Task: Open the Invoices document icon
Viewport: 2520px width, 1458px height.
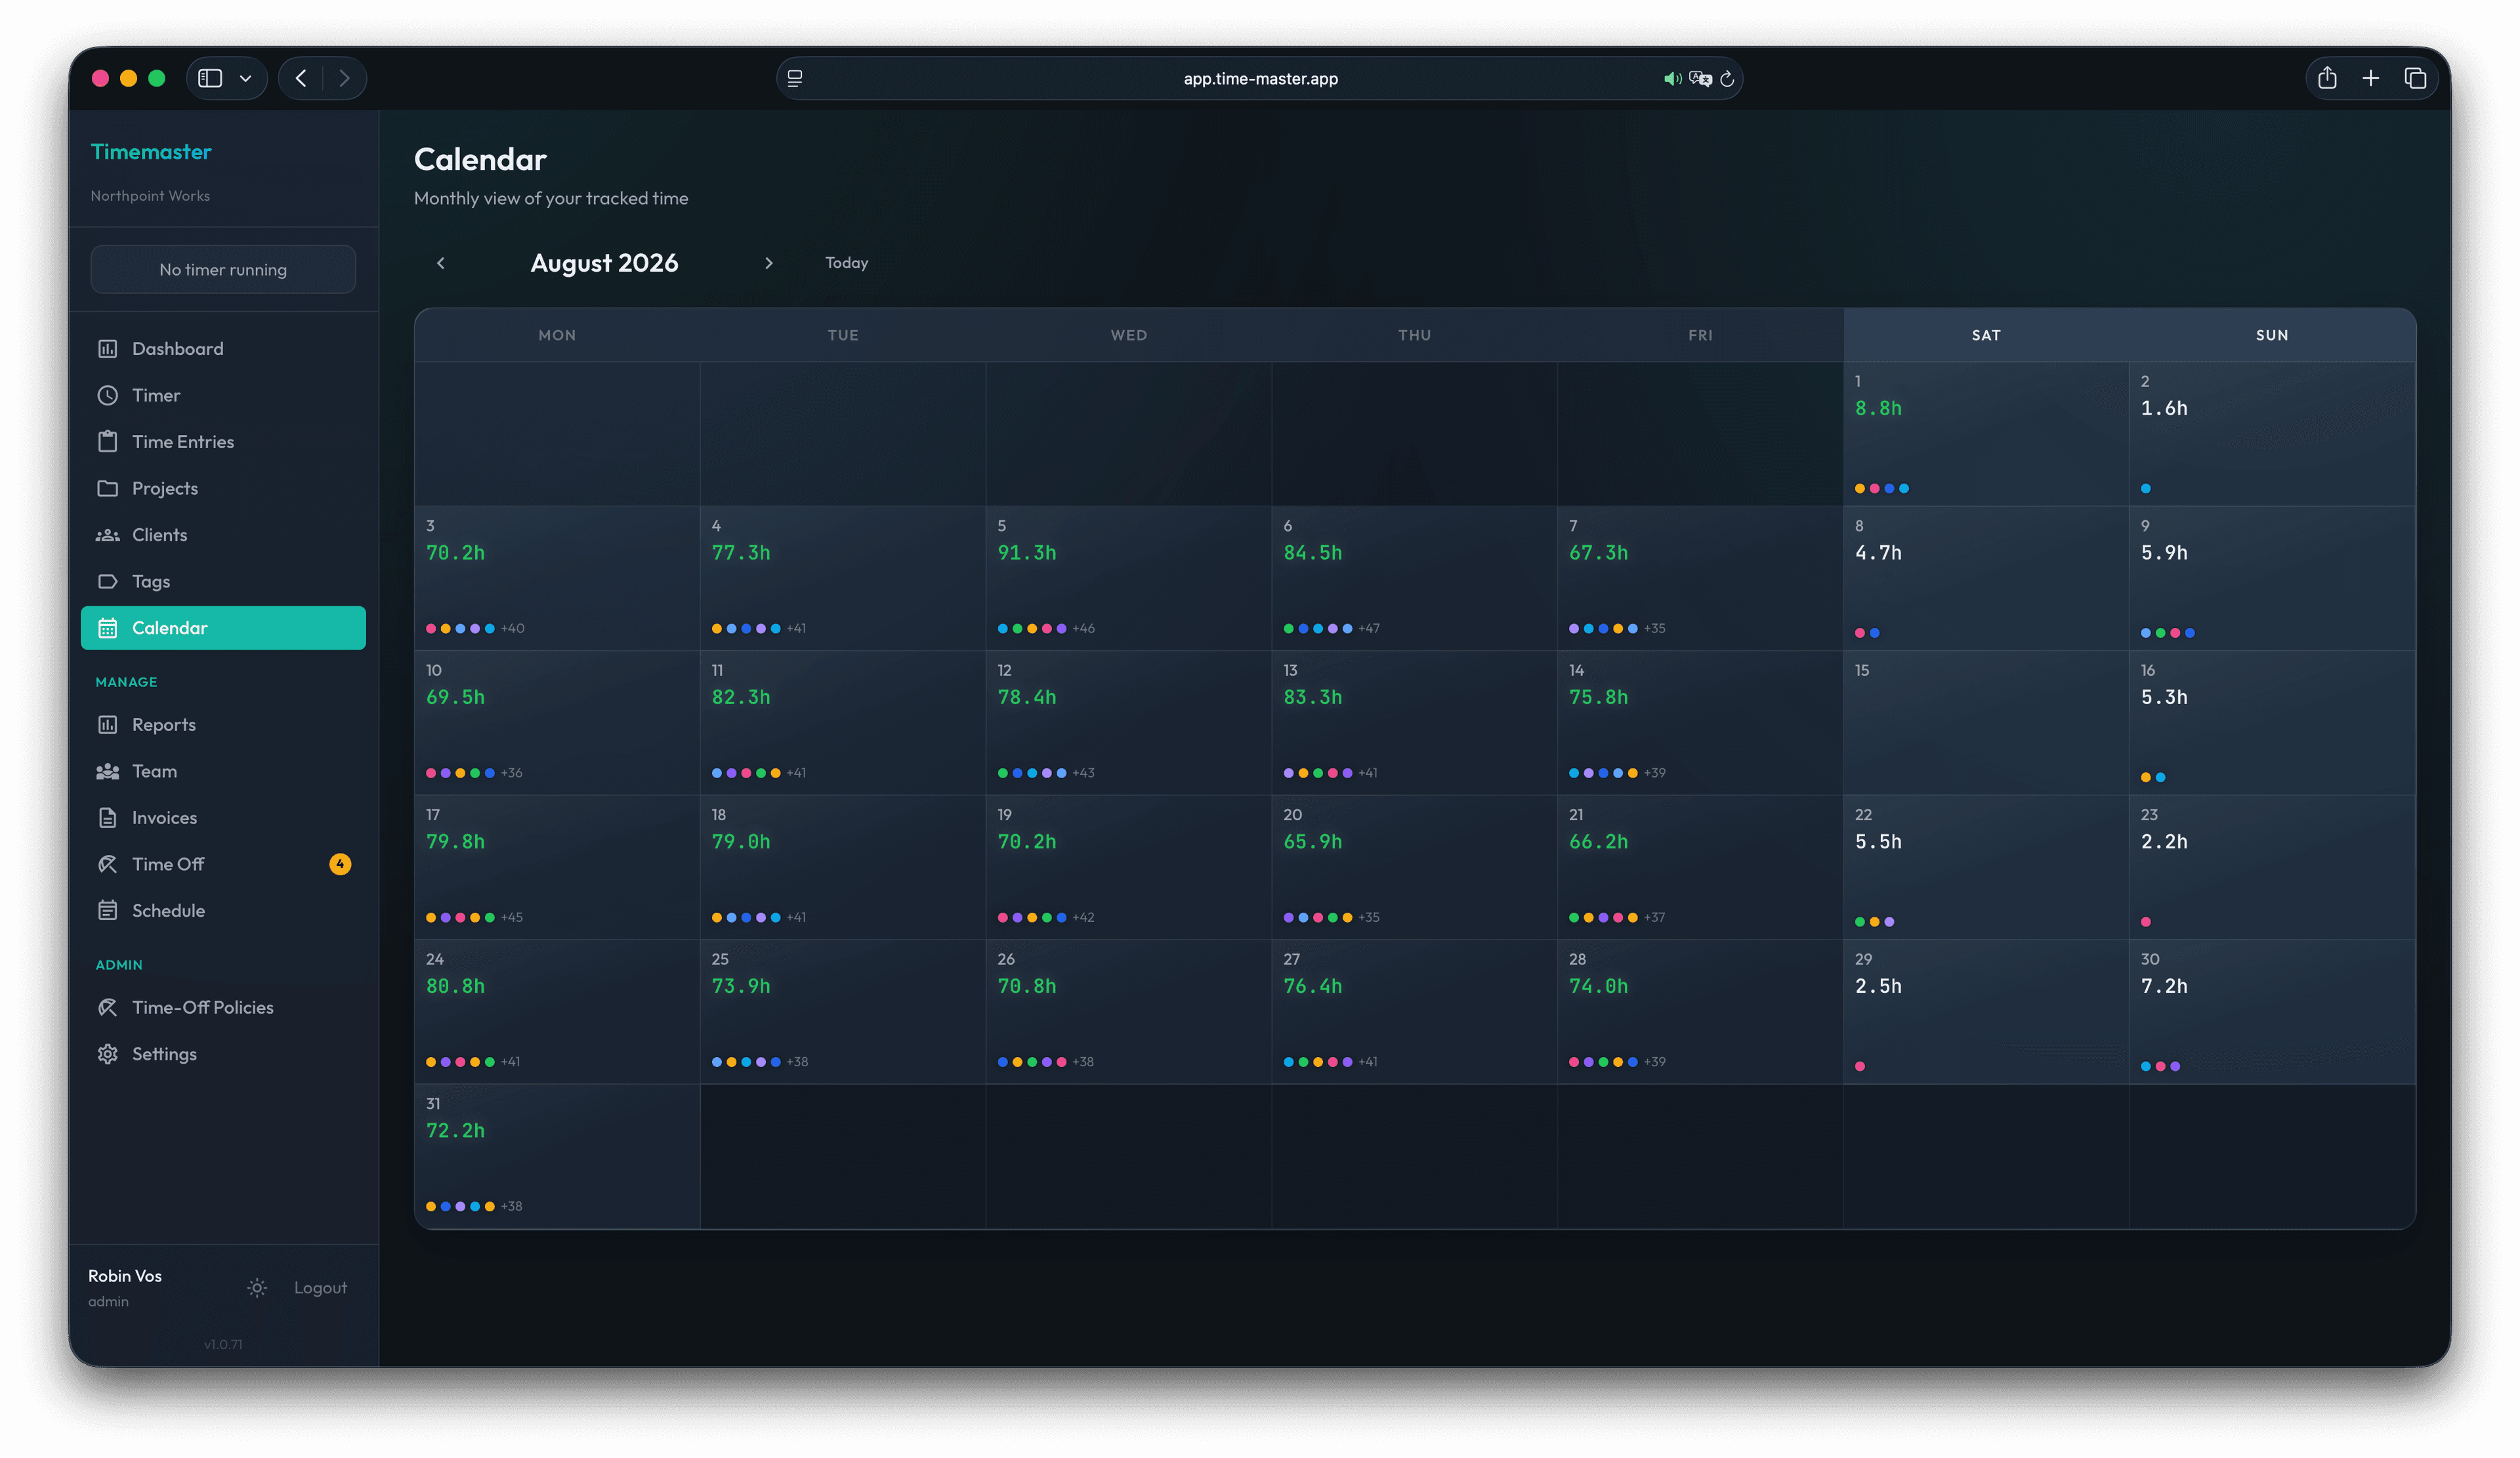Action: [107, 818]
